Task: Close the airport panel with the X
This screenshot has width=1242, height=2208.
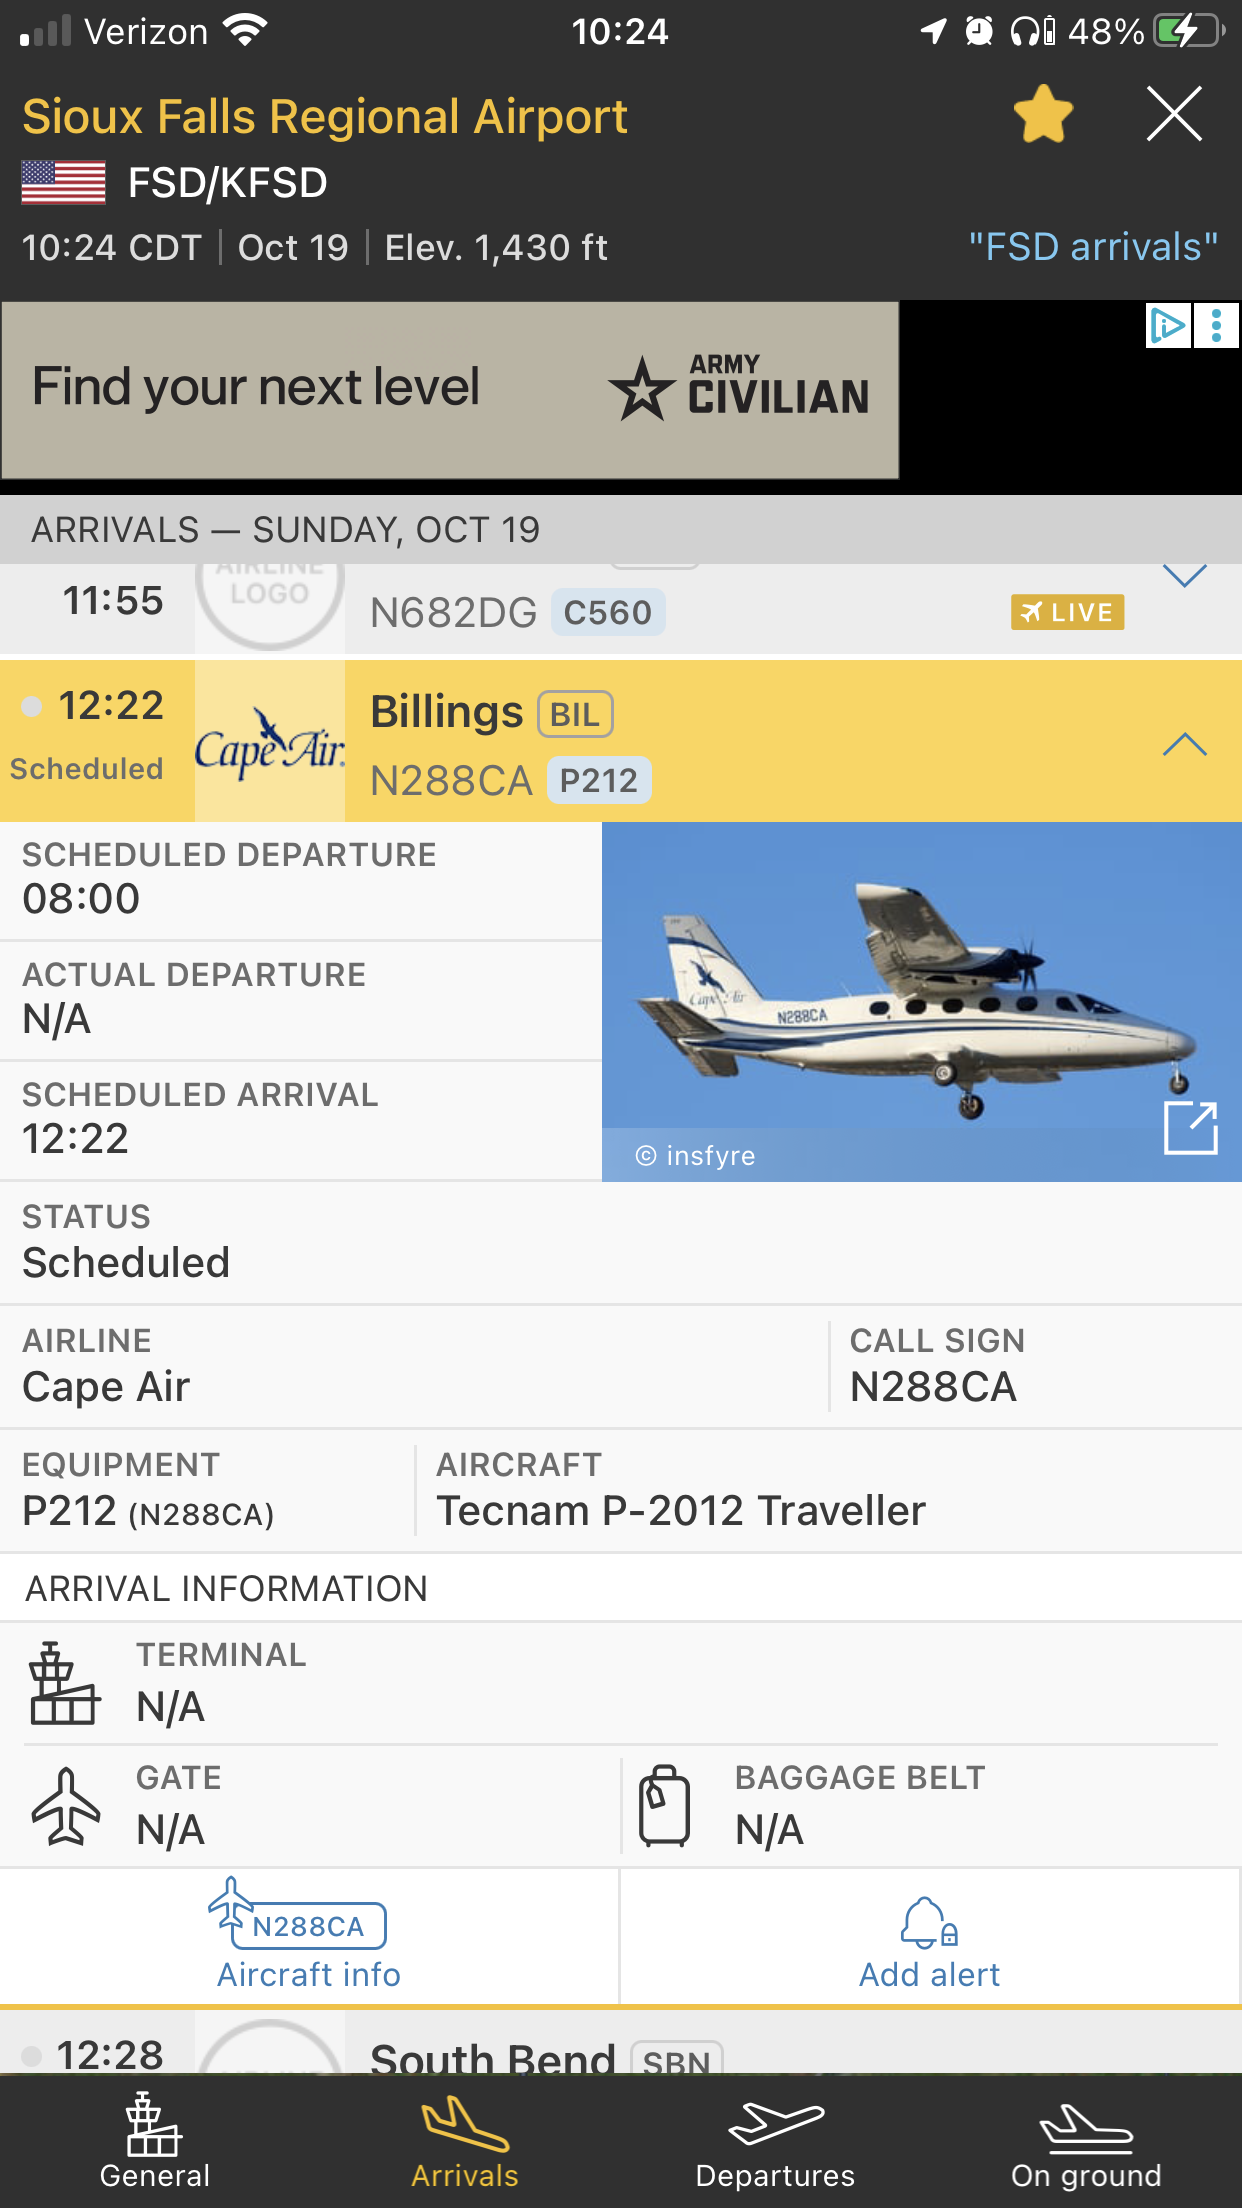Action: (1174, 114)
